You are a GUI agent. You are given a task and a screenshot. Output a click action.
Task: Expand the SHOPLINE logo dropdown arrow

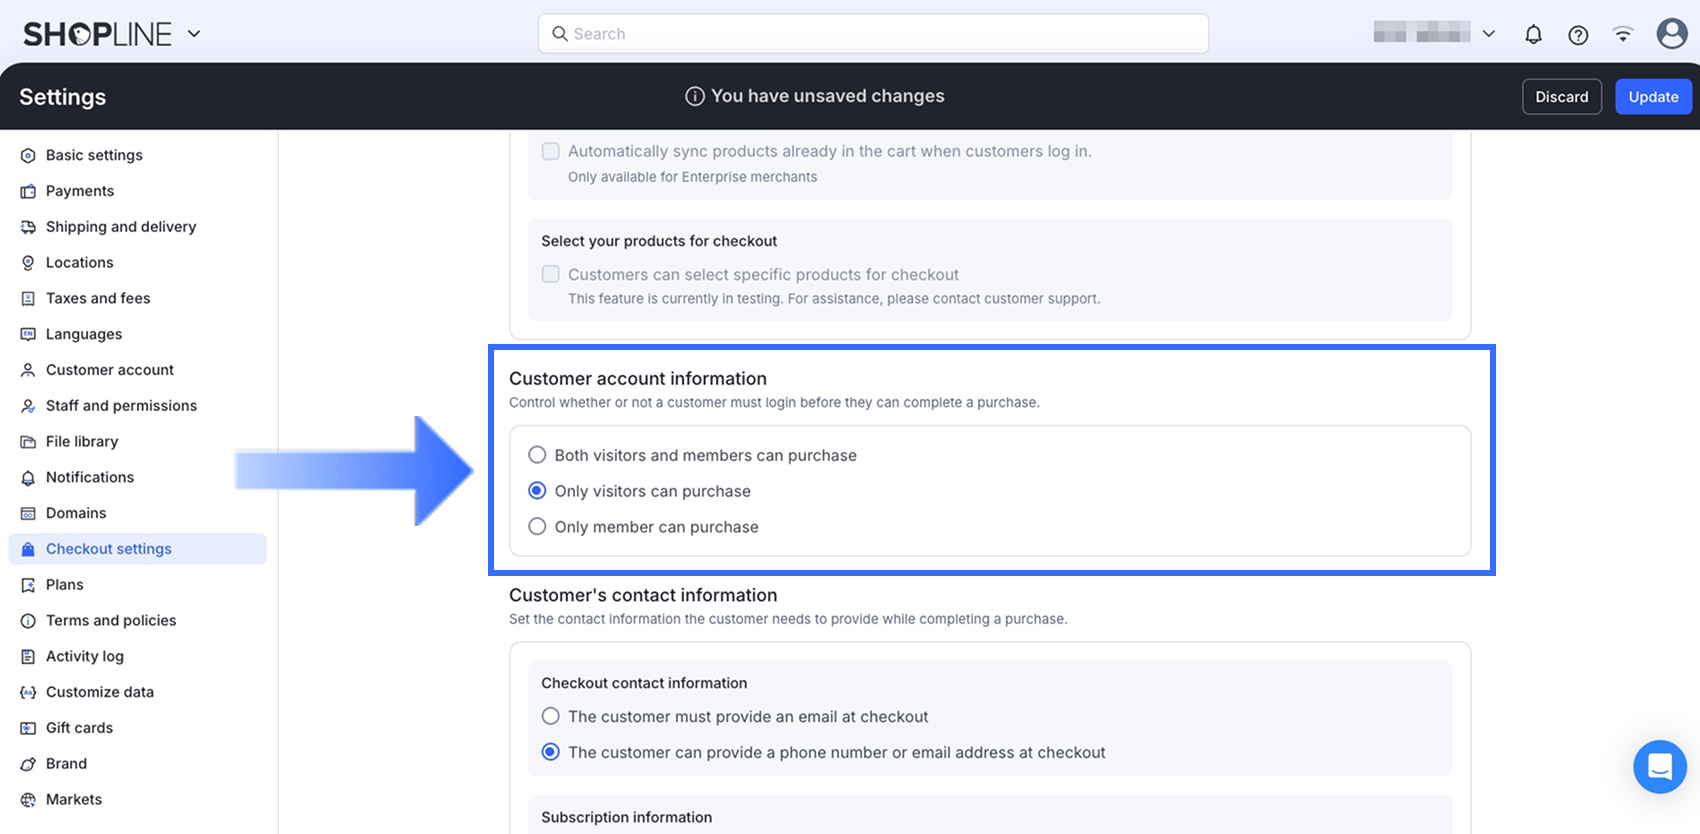pyautogui.click(x=194, y=34)
